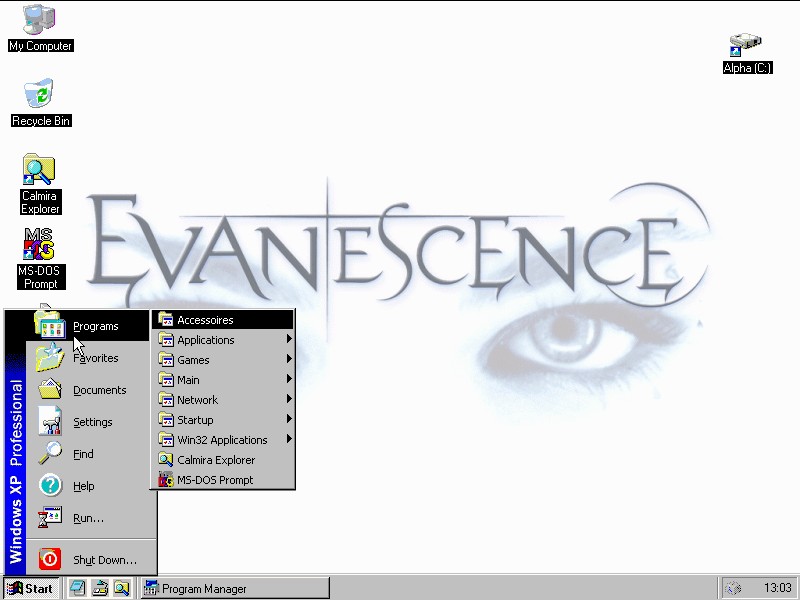Select Run... from the Start menu
Viewport: 800px width, 600px height.
coord(88,518)
